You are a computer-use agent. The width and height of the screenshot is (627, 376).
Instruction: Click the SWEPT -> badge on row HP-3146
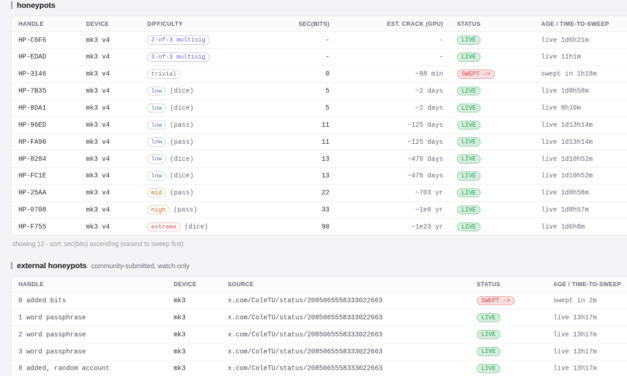coord(475,74)
